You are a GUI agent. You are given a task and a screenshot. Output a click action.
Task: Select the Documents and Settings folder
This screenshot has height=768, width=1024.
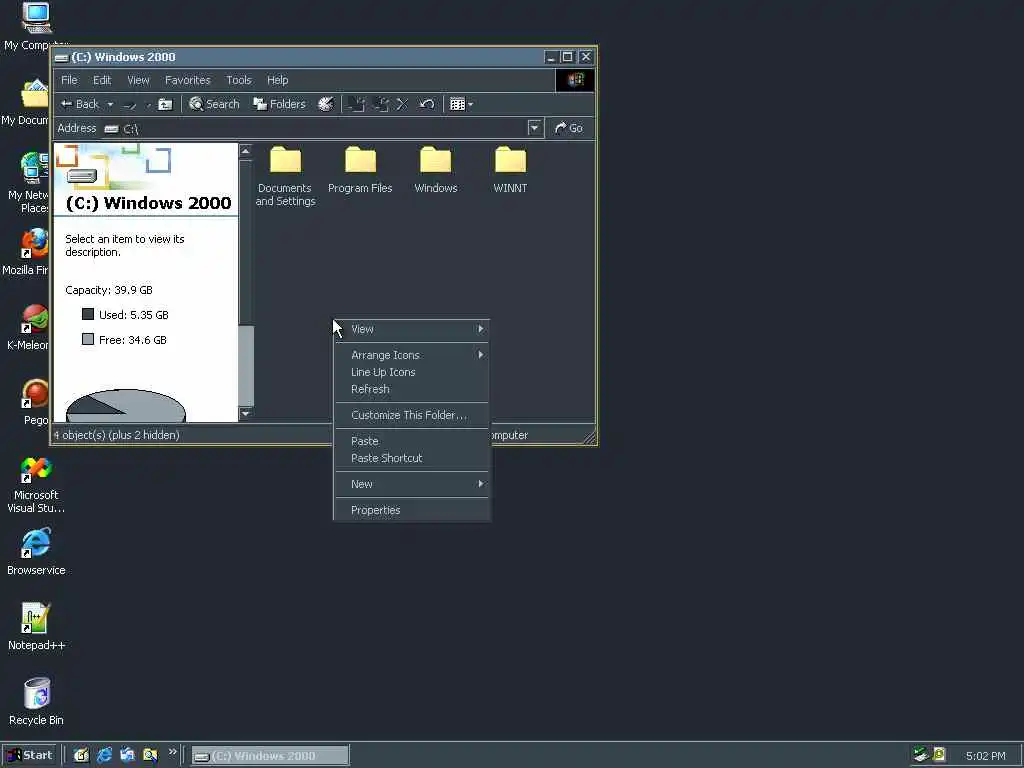click(x=285, y=176)
